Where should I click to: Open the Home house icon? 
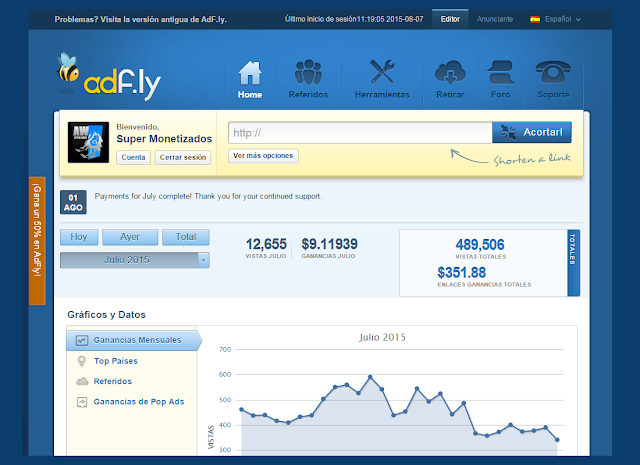click(250, 73)
